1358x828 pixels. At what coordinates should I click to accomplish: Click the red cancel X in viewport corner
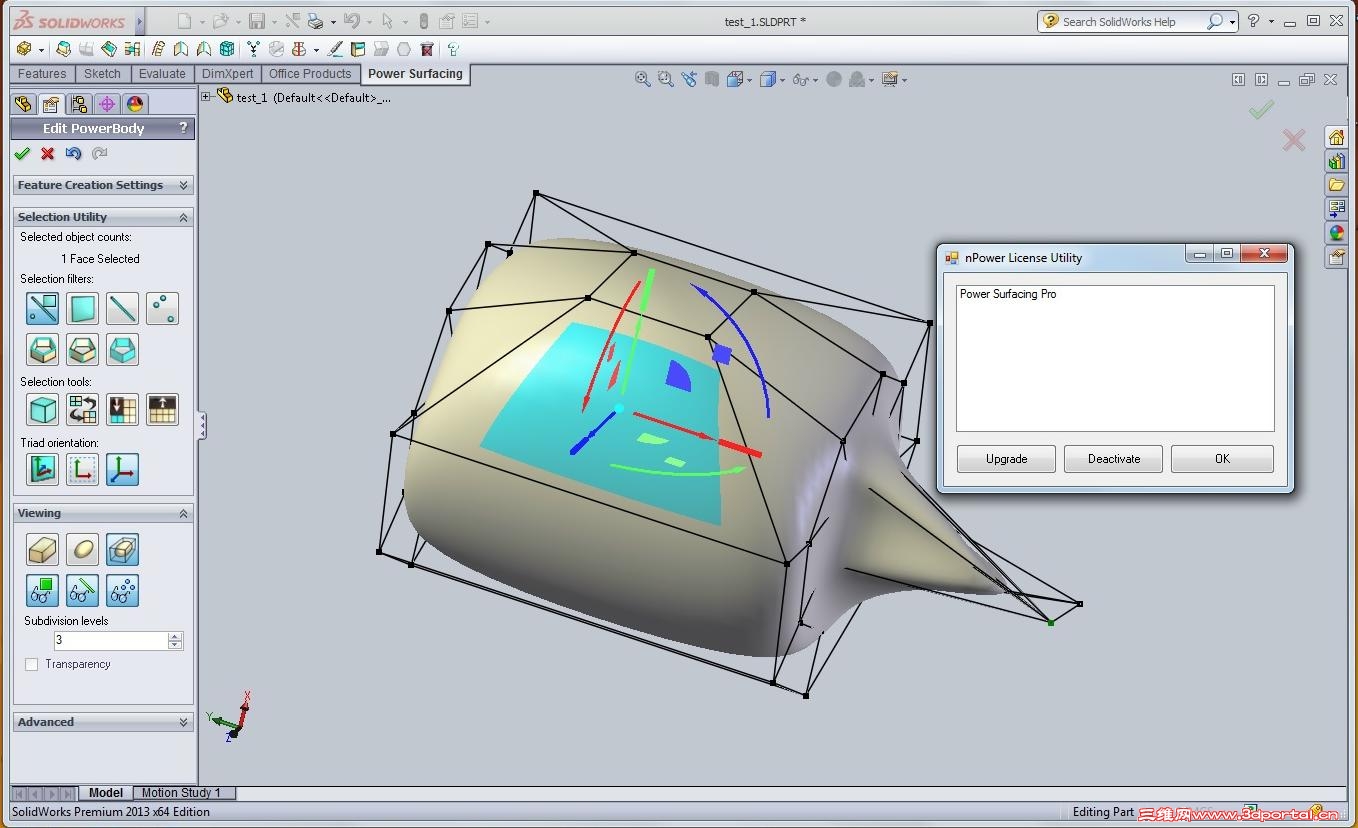[1294, 140]
